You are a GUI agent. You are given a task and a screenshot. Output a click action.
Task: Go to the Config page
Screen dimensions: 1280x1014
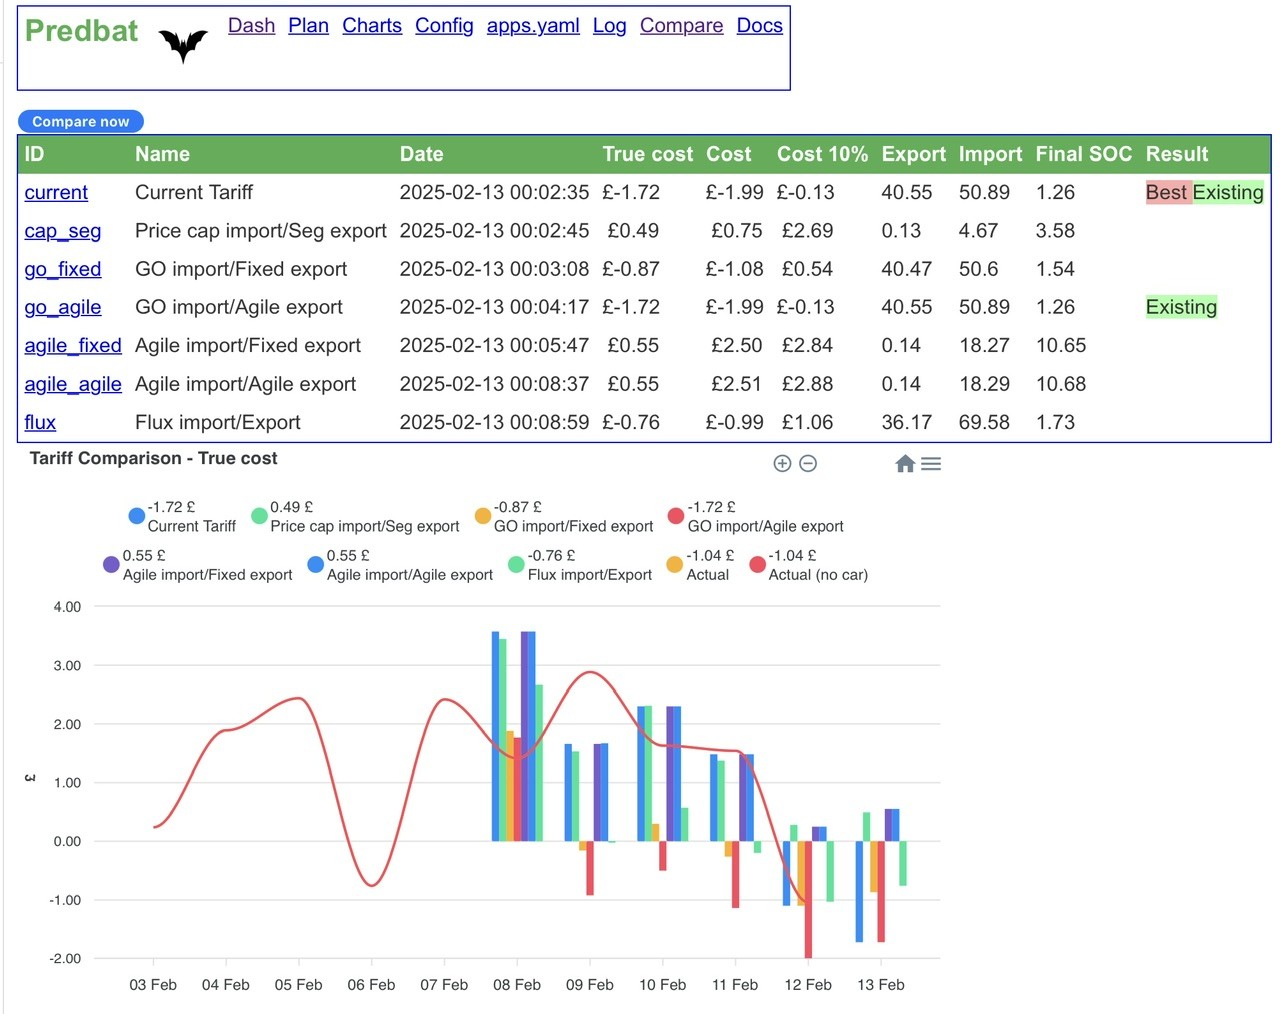tap(444, 25)
